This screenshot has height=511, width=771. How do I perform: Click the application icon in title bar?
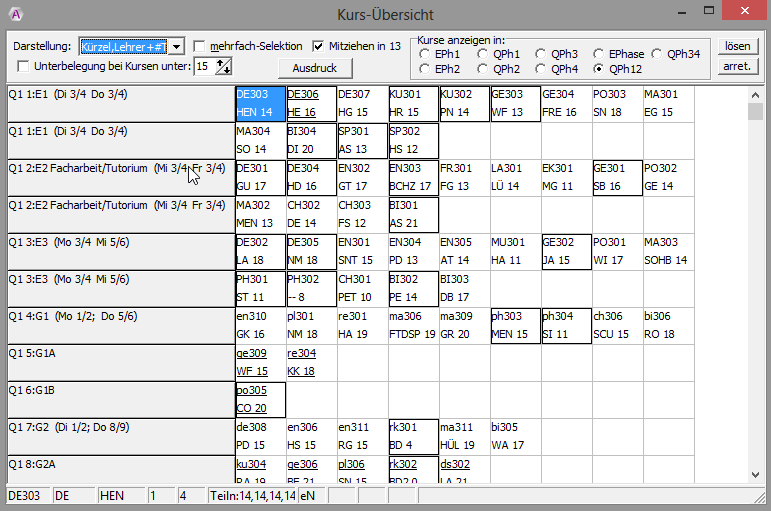(16, 14)
